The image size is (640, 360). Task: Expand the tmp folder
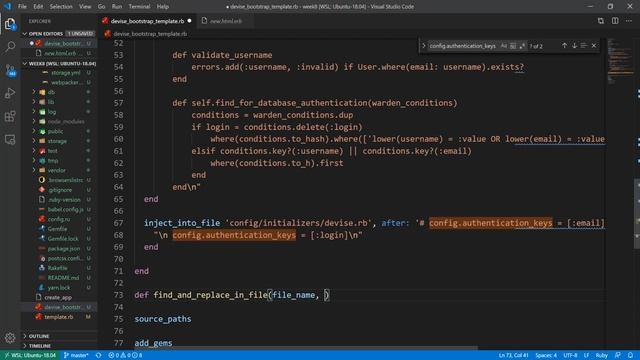(59, 161)
